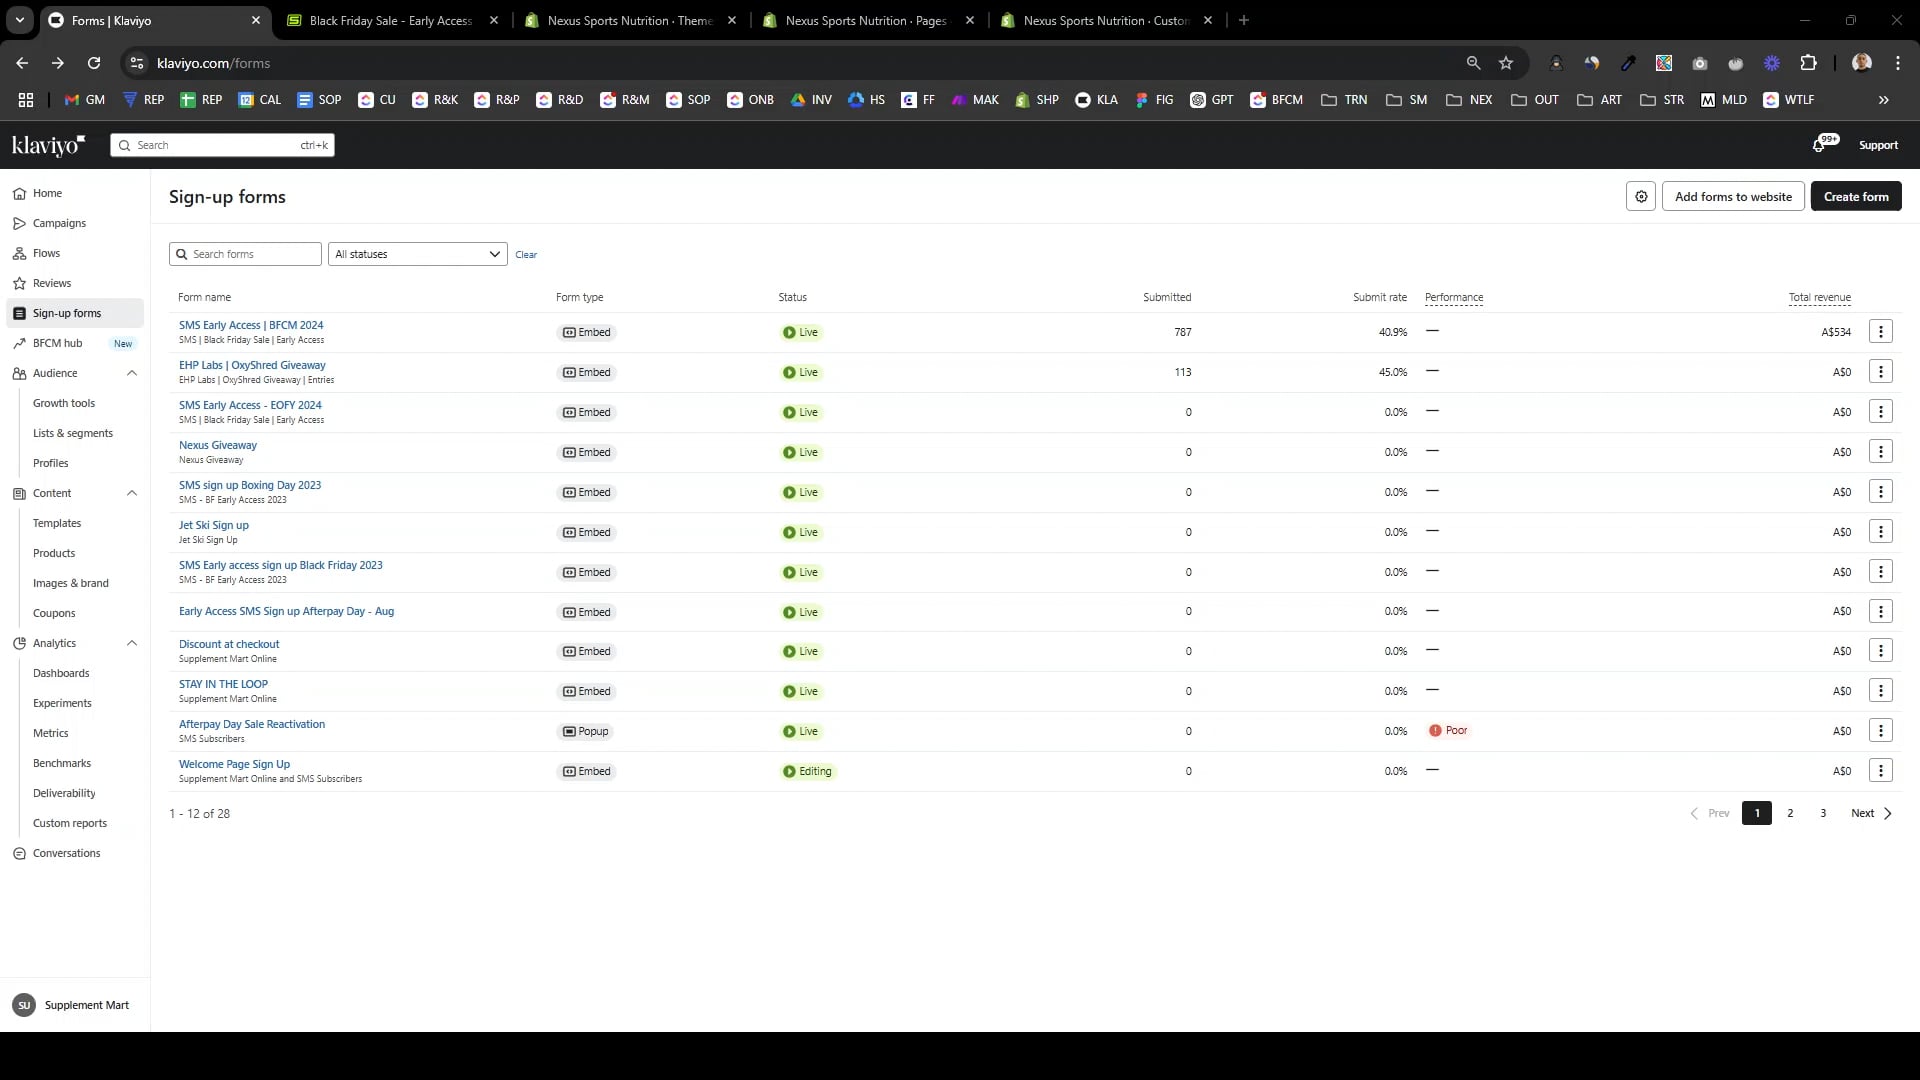This screenshot has width=1920, height=1080.
Task: Click the three-dot menu for SMS Early Access BFCM 2024
Action: 1879,331
